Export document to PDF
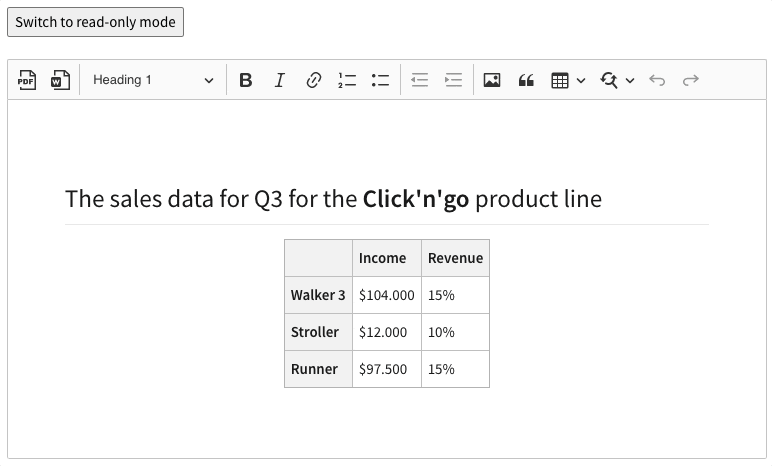The image size is (772, 466). click(x=28, y=80)
